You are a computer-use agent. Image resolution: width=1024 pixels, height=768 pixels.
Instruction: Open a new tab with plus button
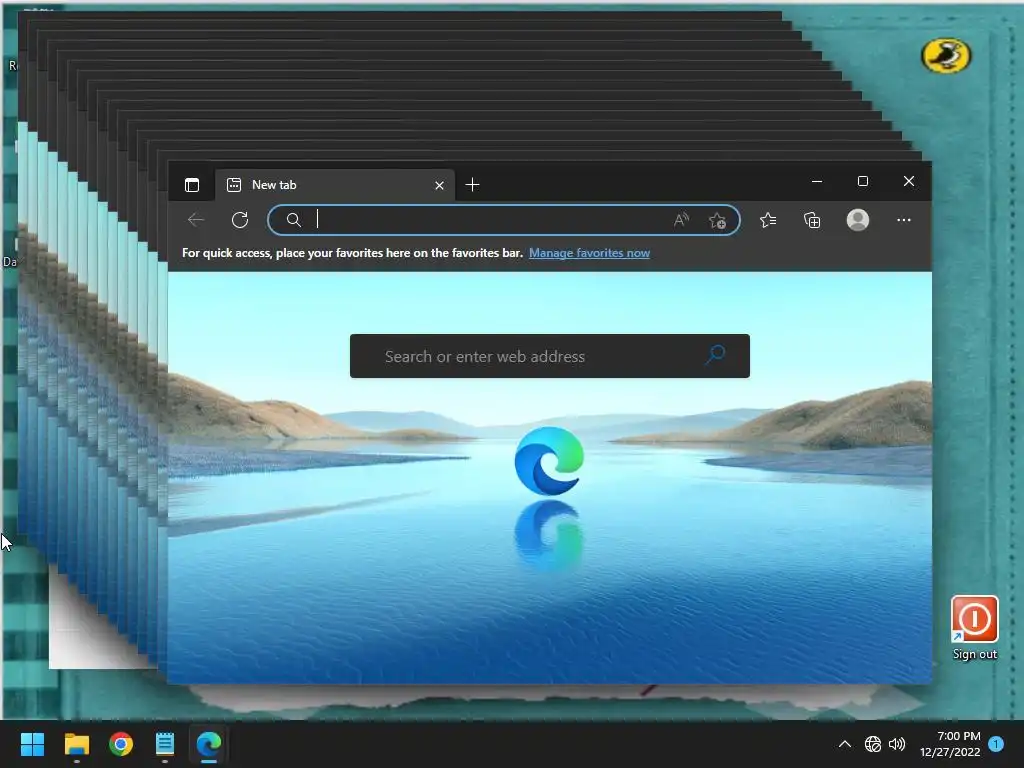pyautogui.click(x=473, y=185)
